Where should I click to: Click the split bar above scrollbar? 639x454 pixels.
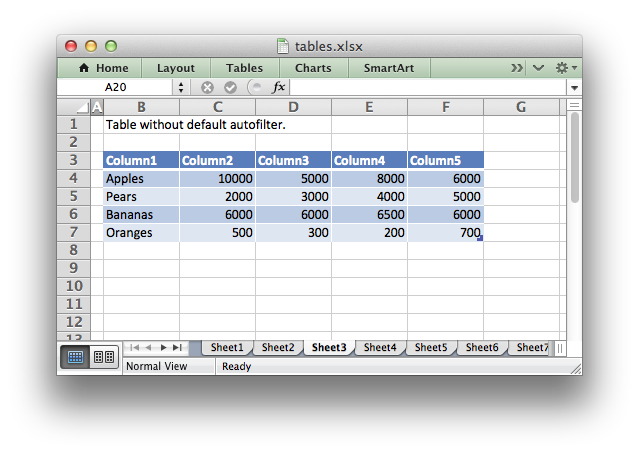pos(574,106)
